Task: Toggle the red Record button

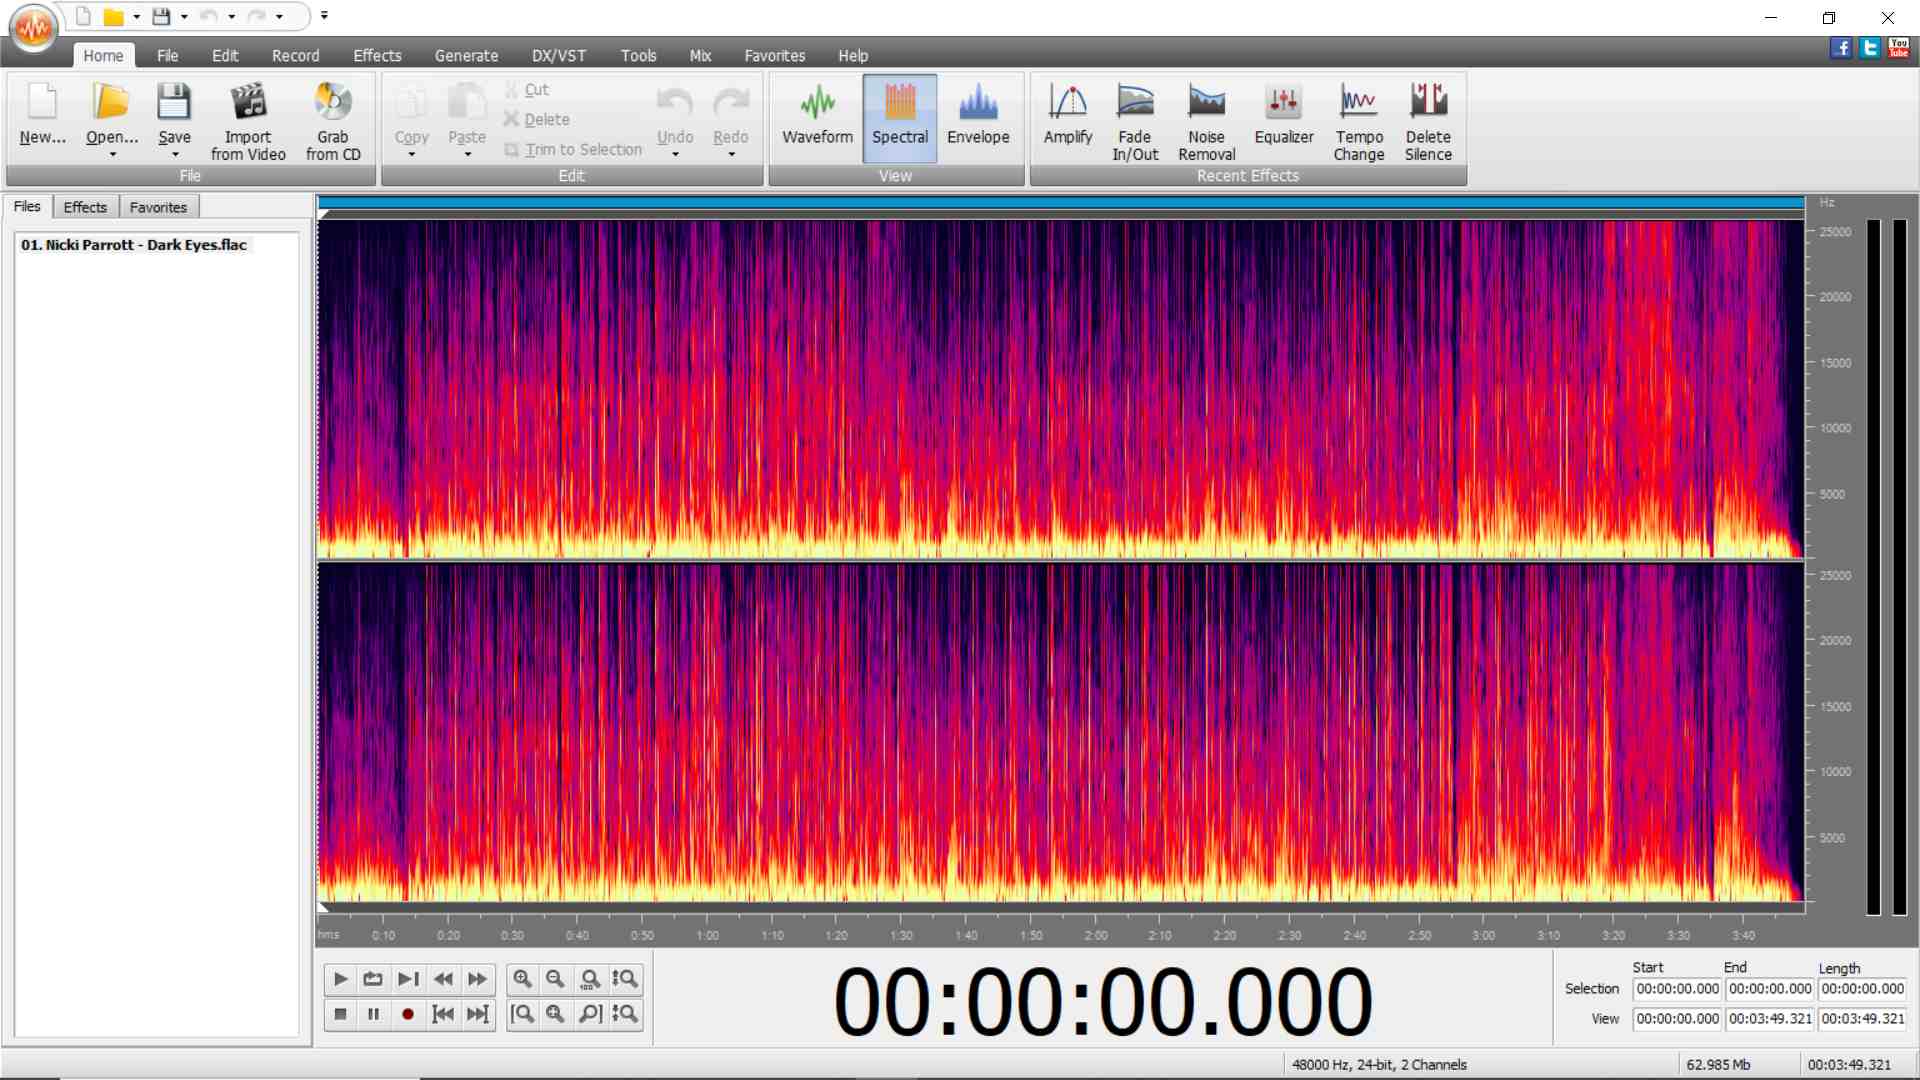Action: (x=408, y=1014)
